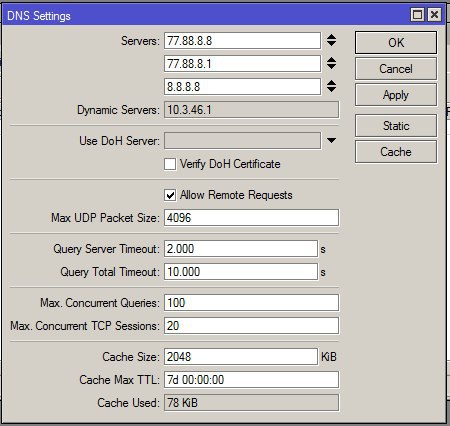Click the OK button
Viewport: 450px width, 426px height.
coord(396,42)
